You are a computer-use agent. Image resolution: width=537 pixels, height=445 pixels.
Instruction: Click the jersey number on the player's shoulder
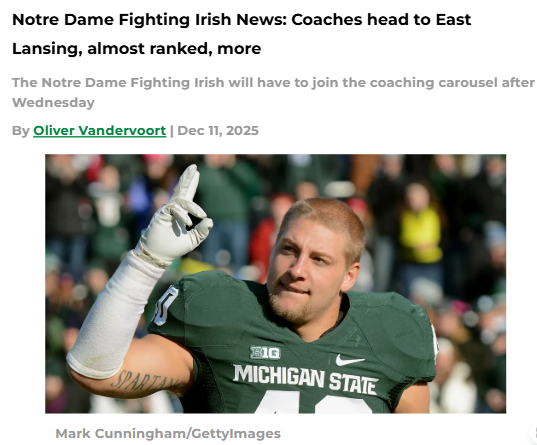(x=165, y=306)
